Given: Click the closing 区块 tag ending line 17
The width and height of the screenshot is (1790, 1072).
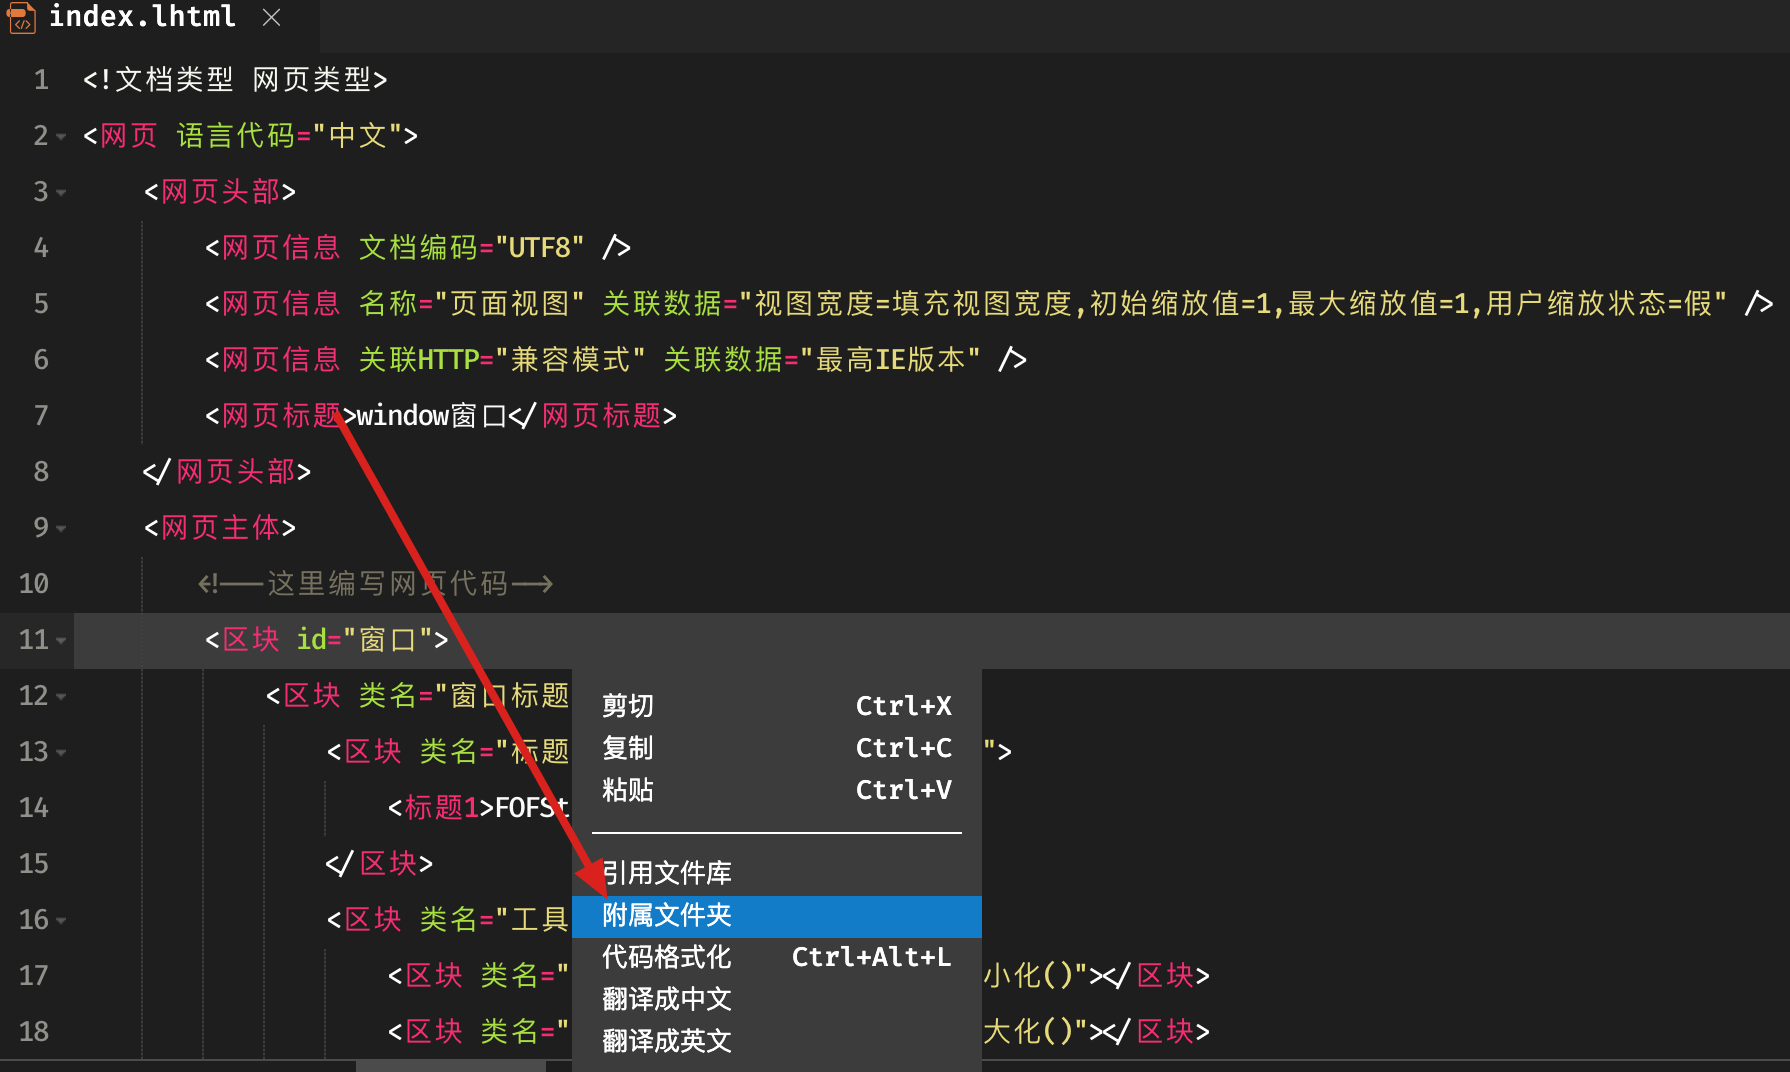Looking at the screenshot, I should 1157,976.
